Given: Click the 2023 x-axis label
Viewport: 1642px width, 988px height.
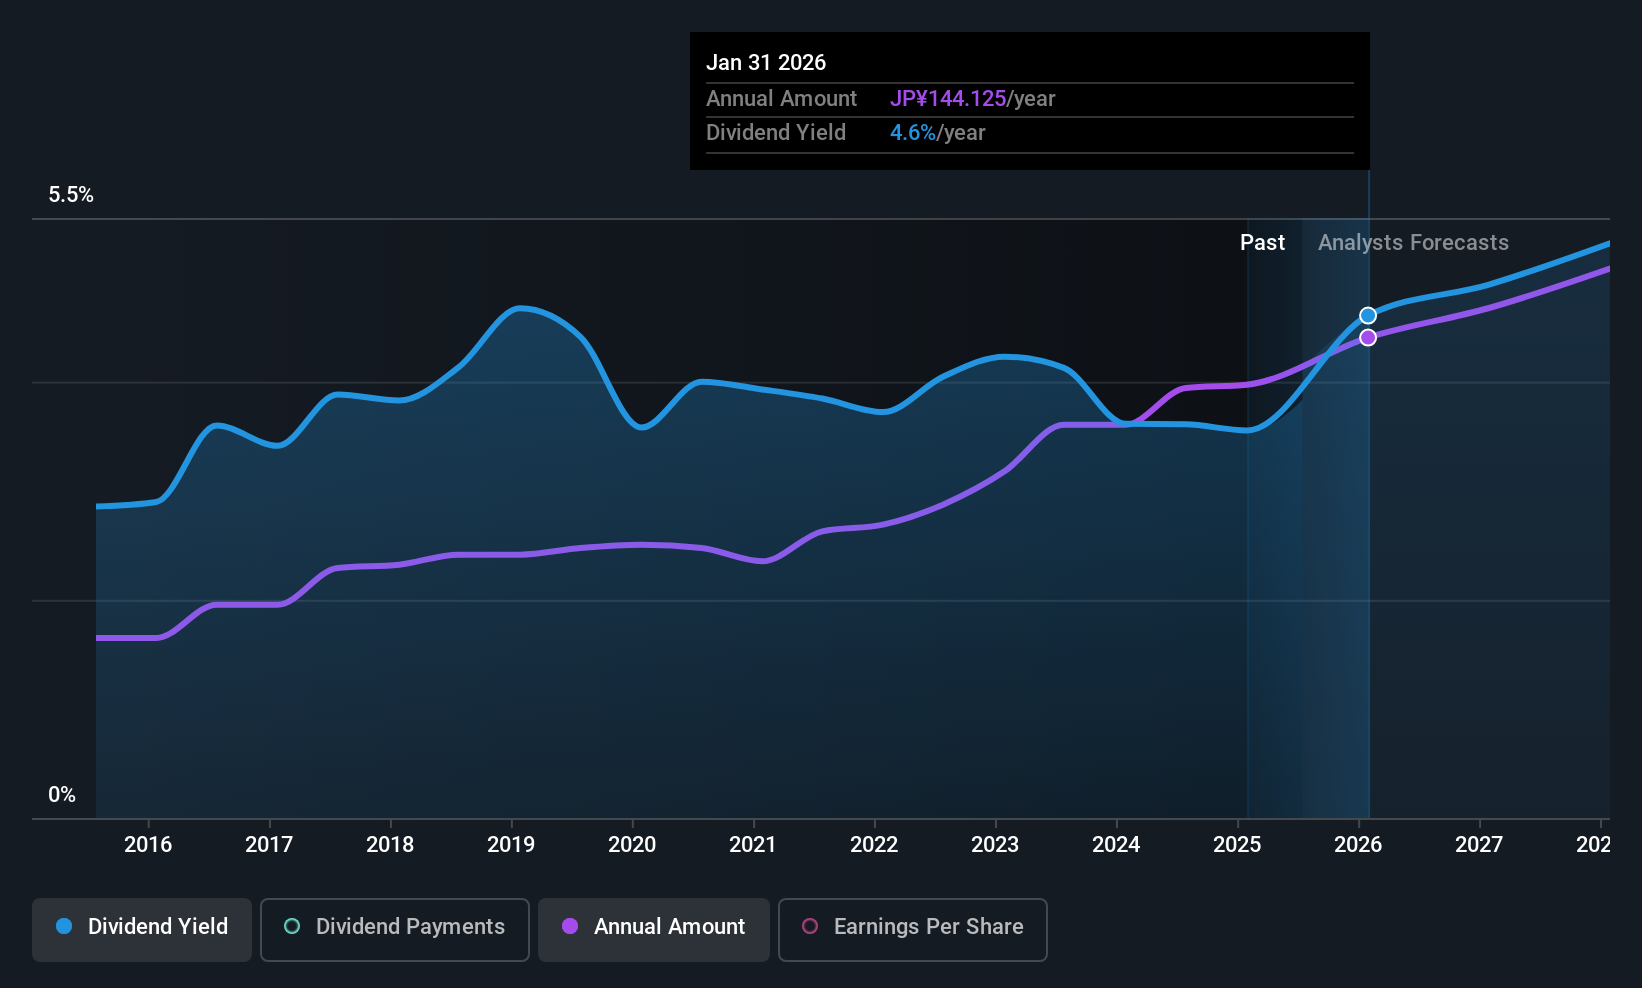Looking at the screenshot, I should (x=995, y=844).
